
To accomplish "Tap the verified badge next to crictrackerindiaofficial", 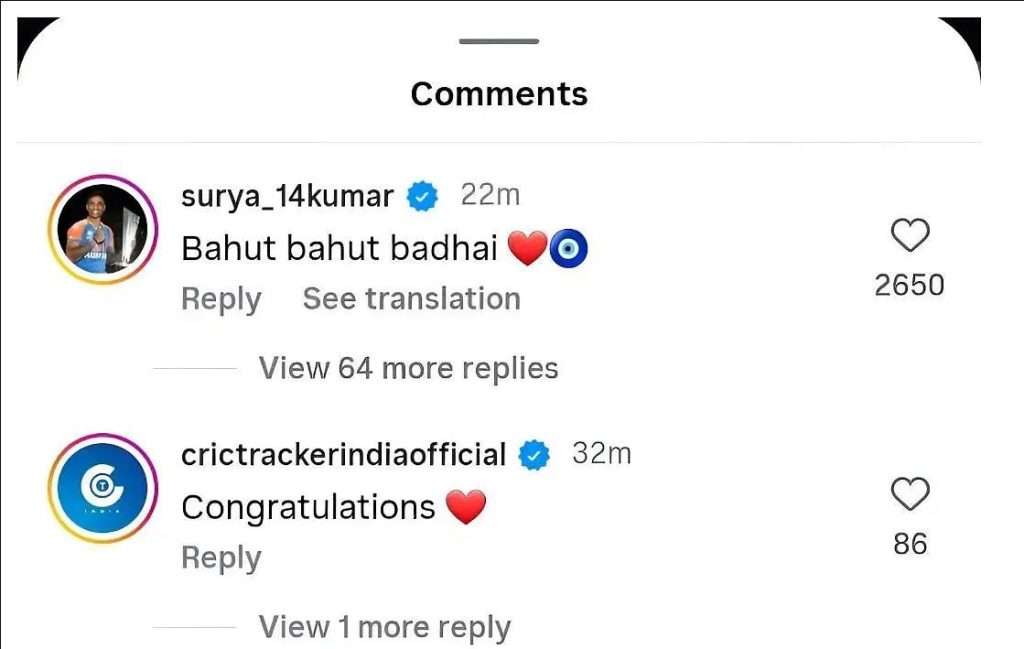I will pos(534,455).
